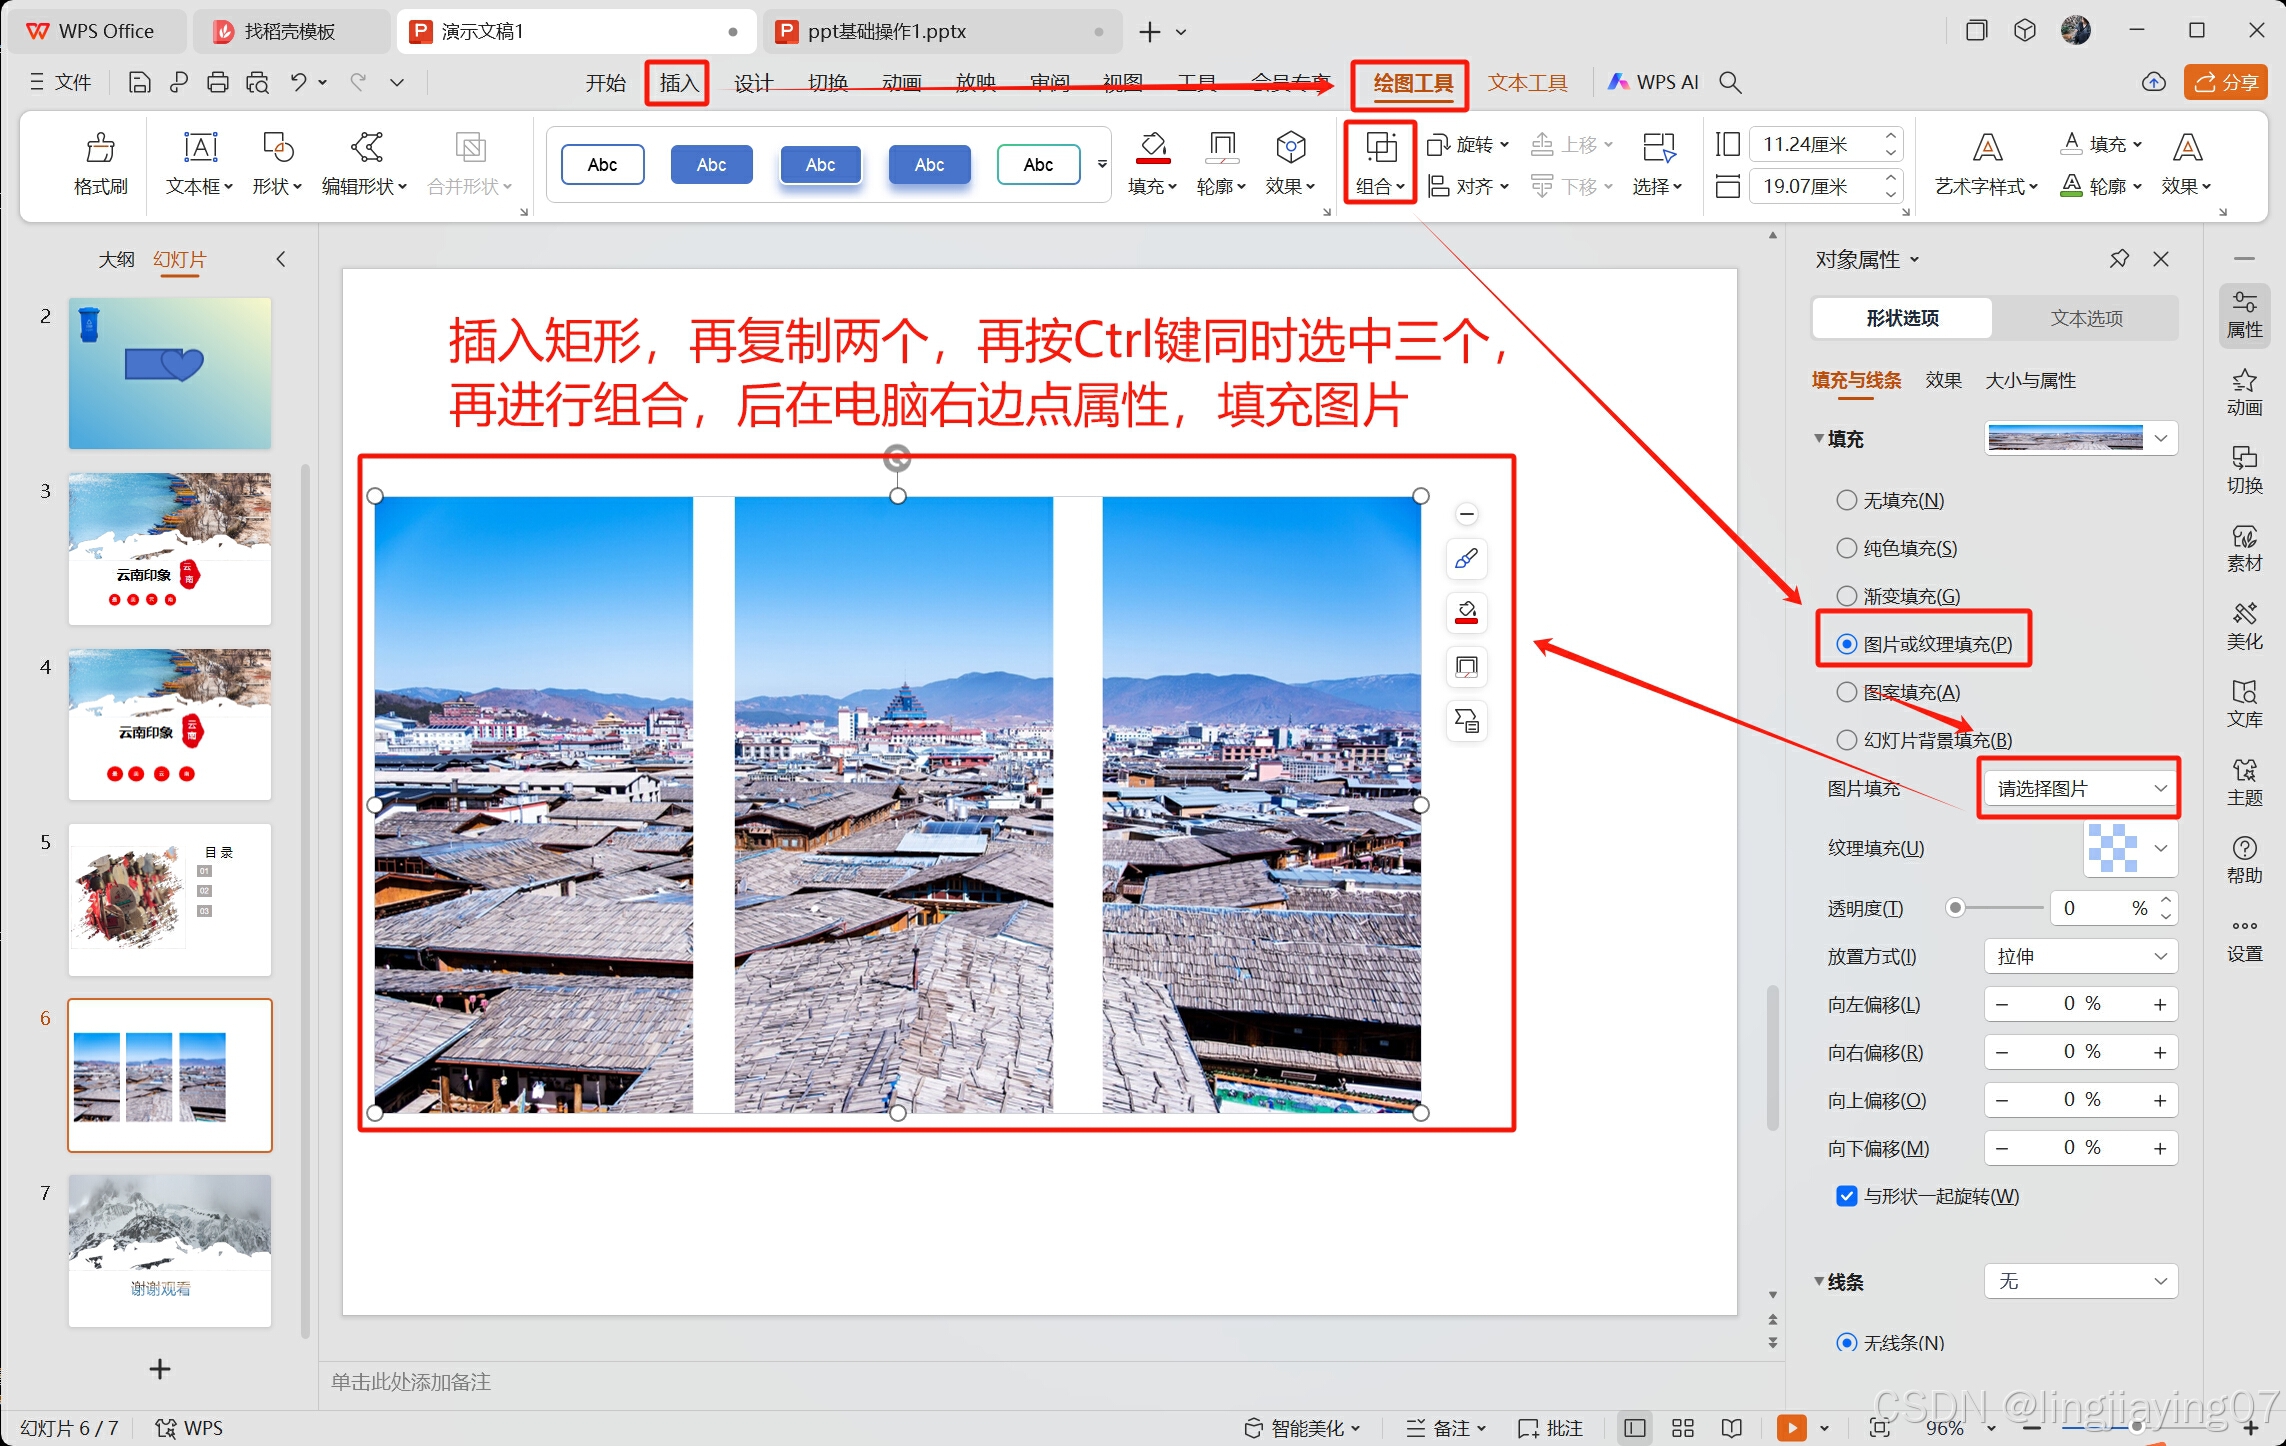Click the print icon in quick toolbar
Viewport: 2286px width, 1446px height.
(217, 83)
